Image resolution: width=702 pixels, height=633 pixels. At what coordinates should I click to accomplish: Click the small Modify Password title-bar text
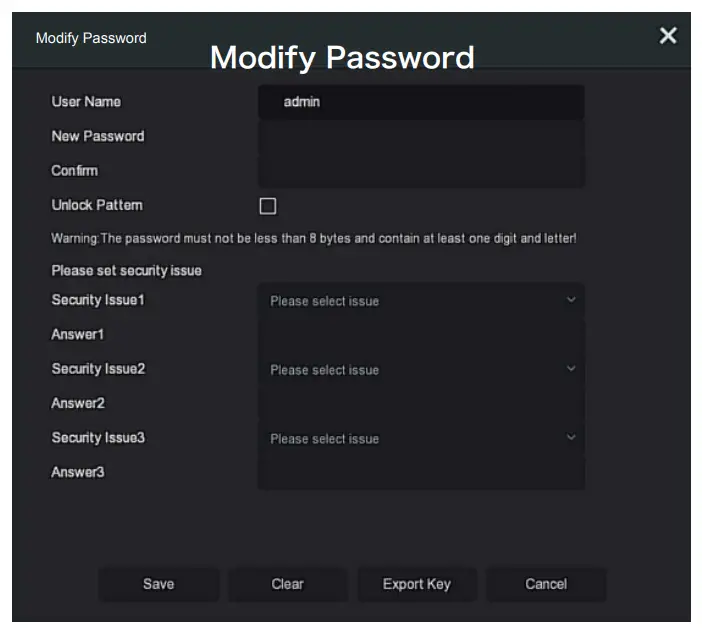(91, 38)
